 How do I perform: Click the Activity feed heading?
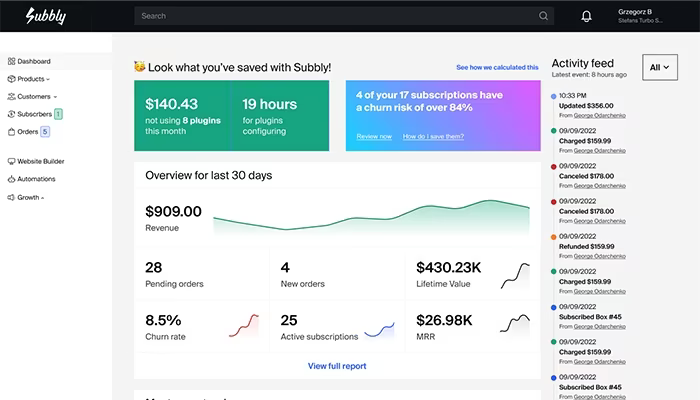[x=583, y=63]
